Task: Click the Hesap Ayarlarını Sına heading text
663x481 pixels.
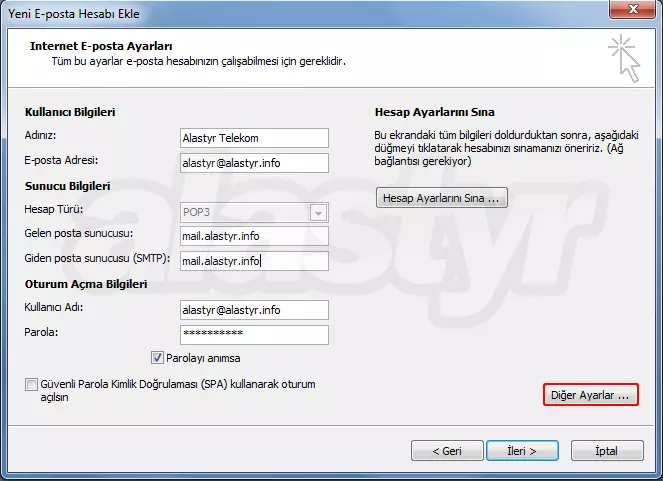Action: click(435, 112)
